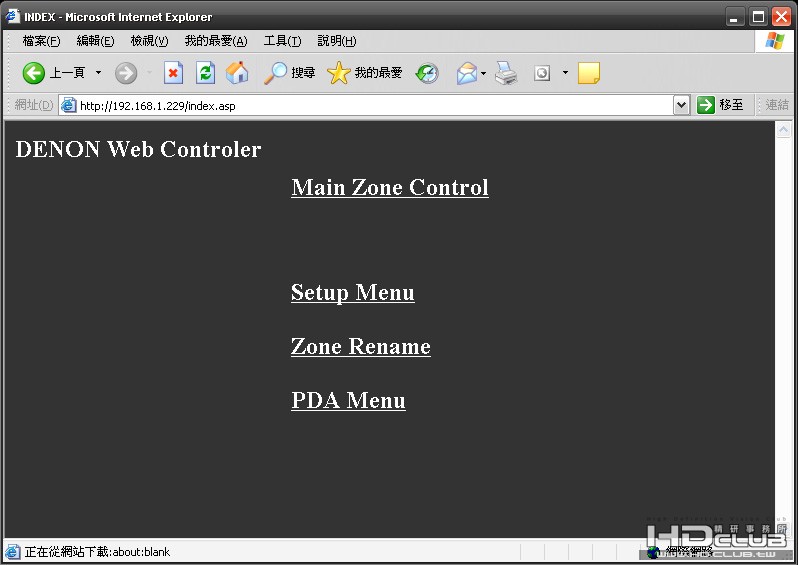Viewport: 798px width, 565px height.
Task: Go to the Home page icon
Action: (x=237, y=73)
